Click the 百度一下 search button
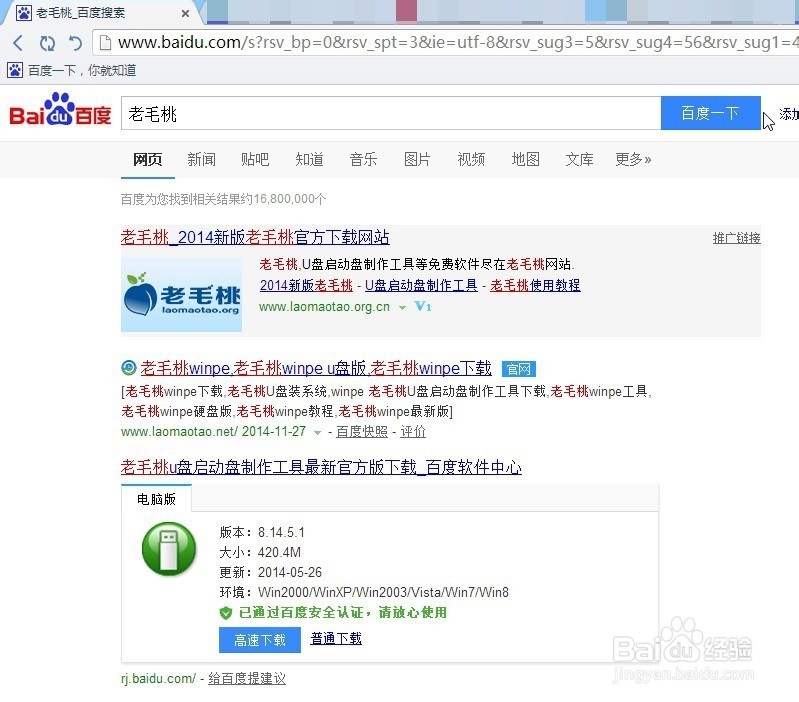 pos(710,113)
